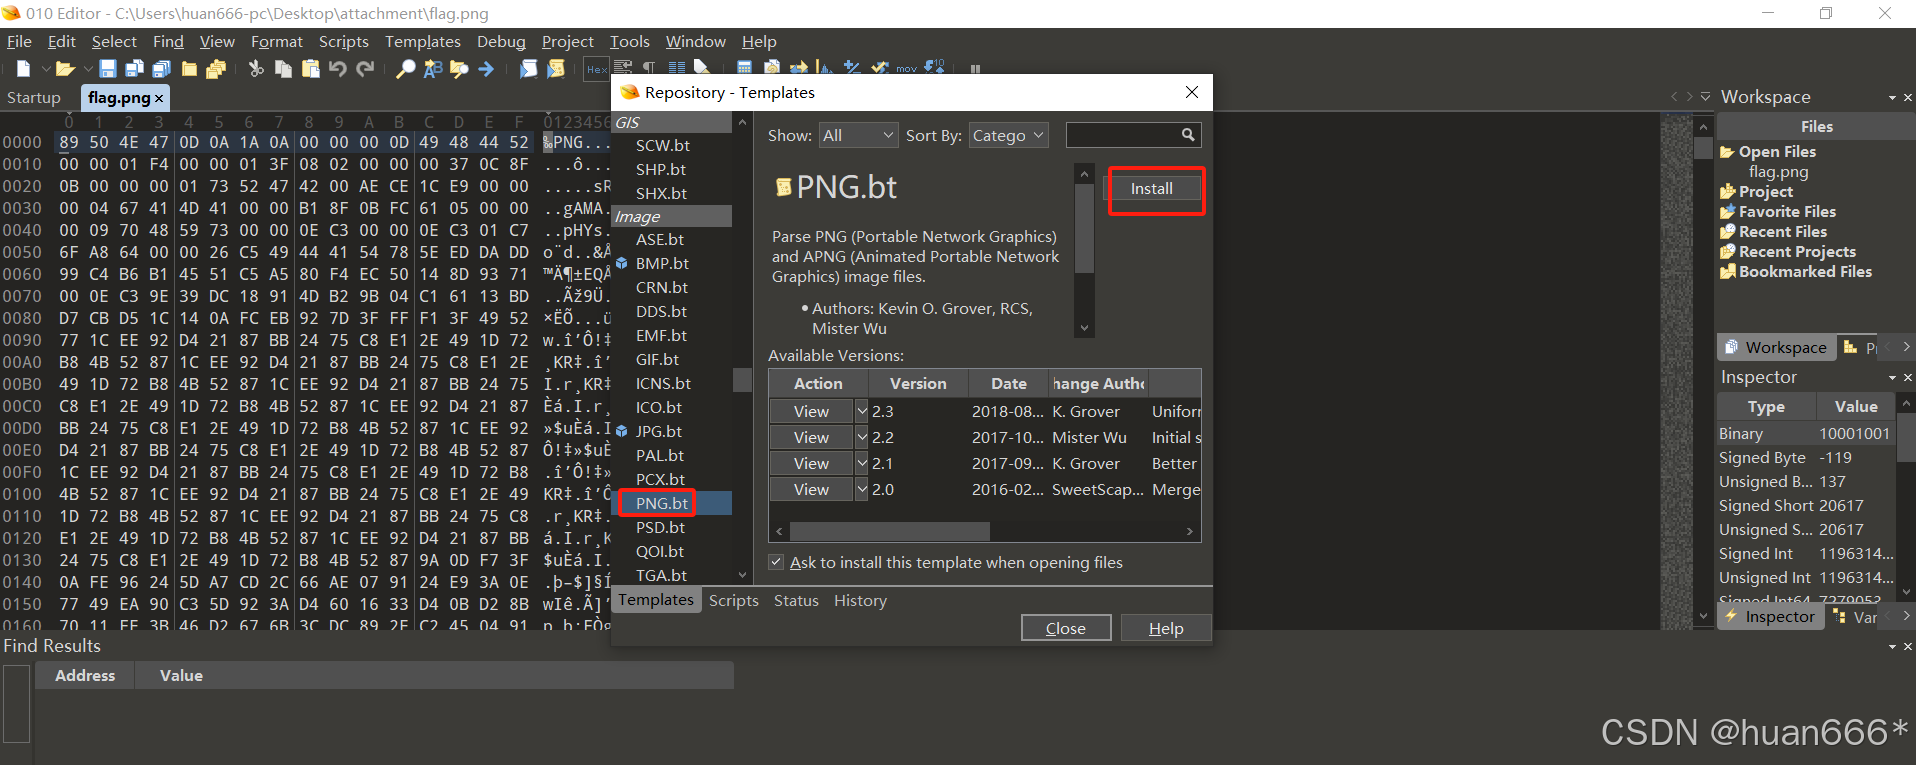This screenshot has width=1916, height=765.
Task: Click the Run Template icon
Action: point(556,68)
